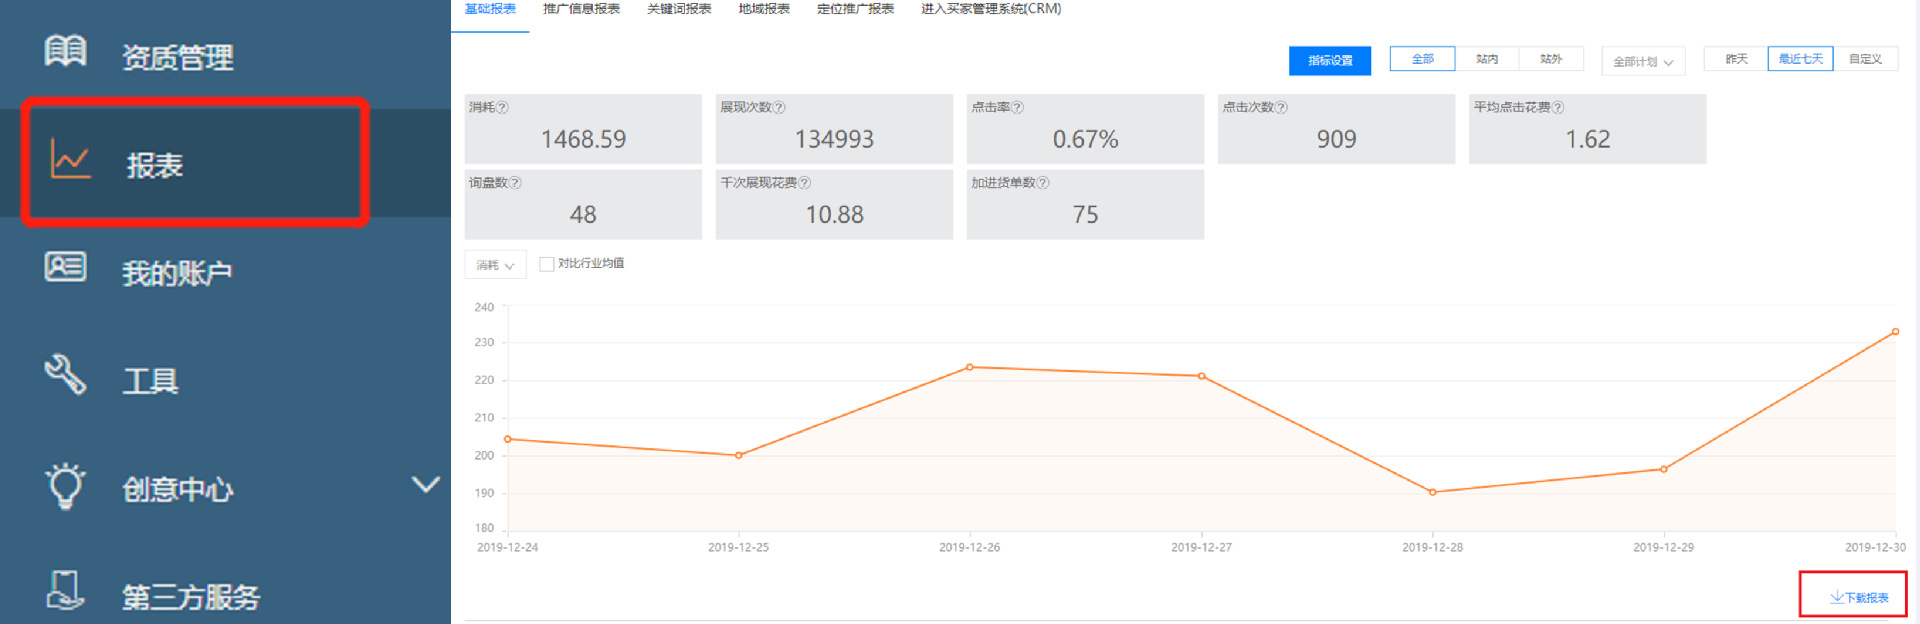Click the 工具 wrench icon
Image resolution: width=1920 pixels, height=624 pixels.
66,375
